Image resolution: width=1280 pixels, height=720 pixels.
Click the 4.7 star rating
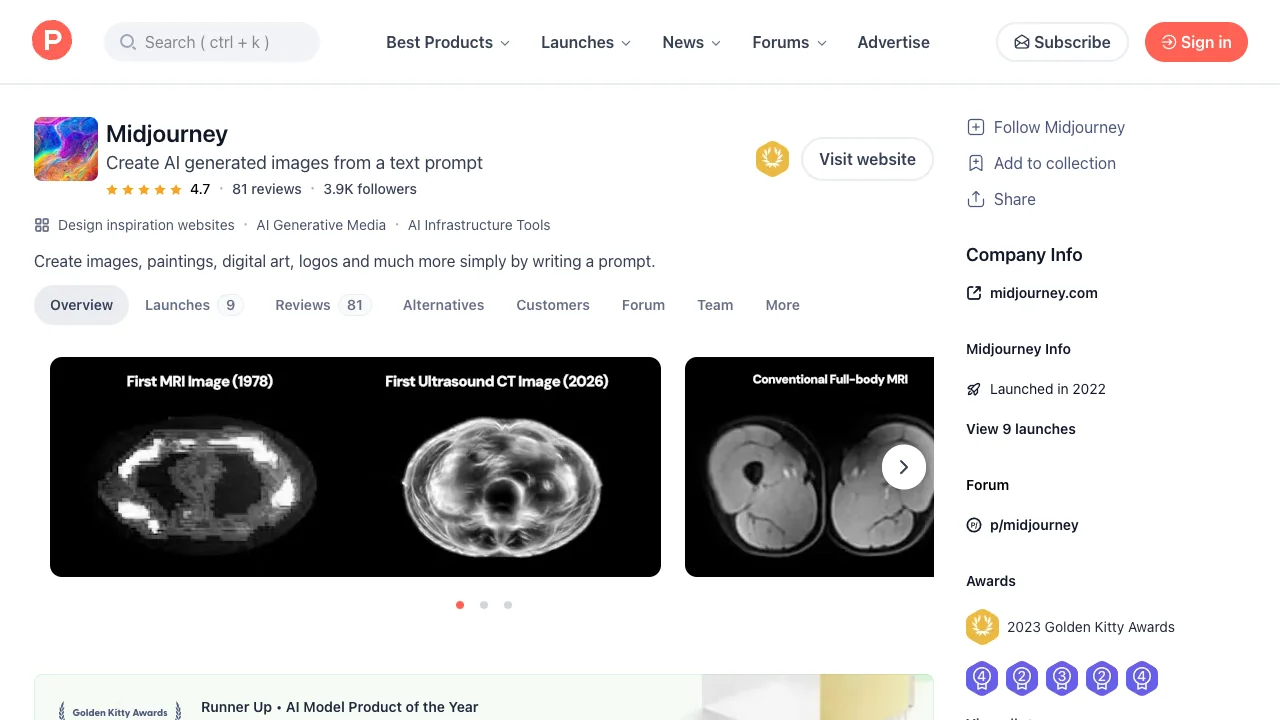point(158,189)
